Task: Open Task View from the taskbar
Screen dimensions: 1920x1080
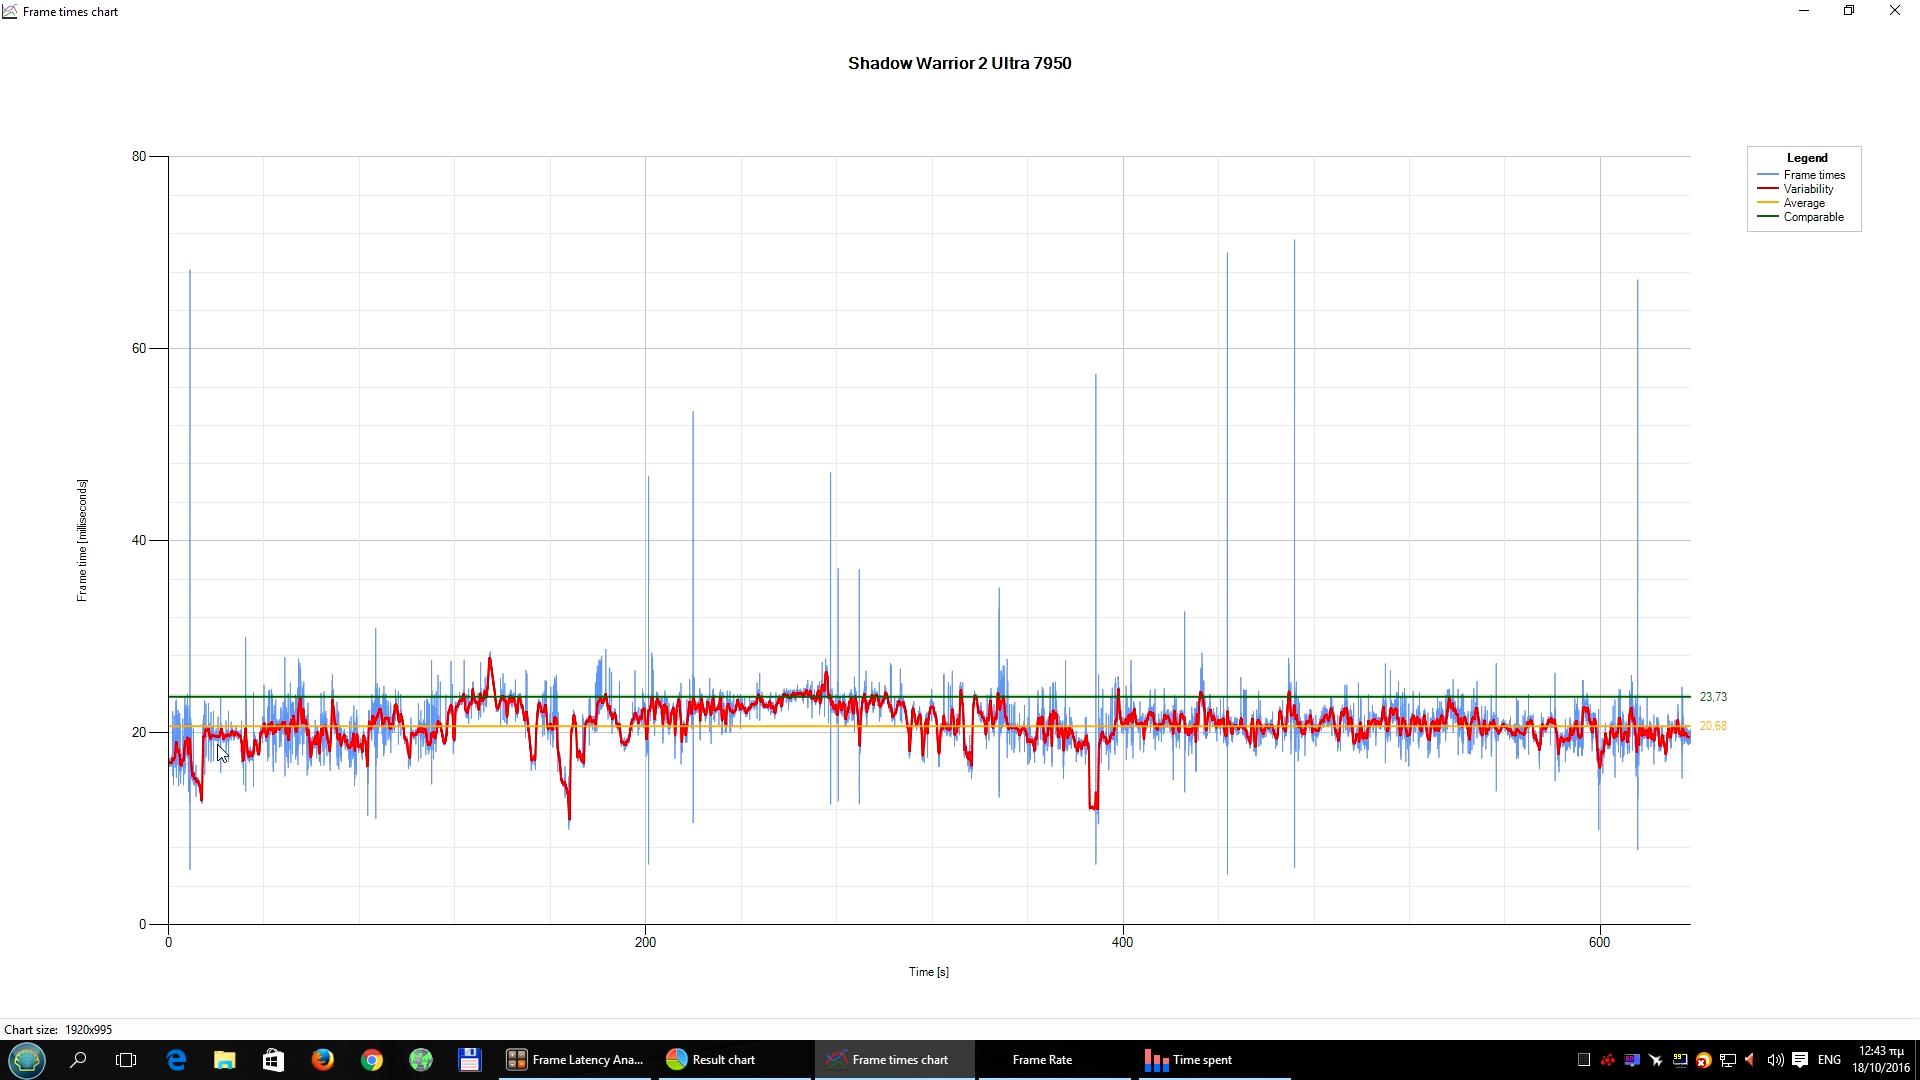Action: tap(126, 1059)
